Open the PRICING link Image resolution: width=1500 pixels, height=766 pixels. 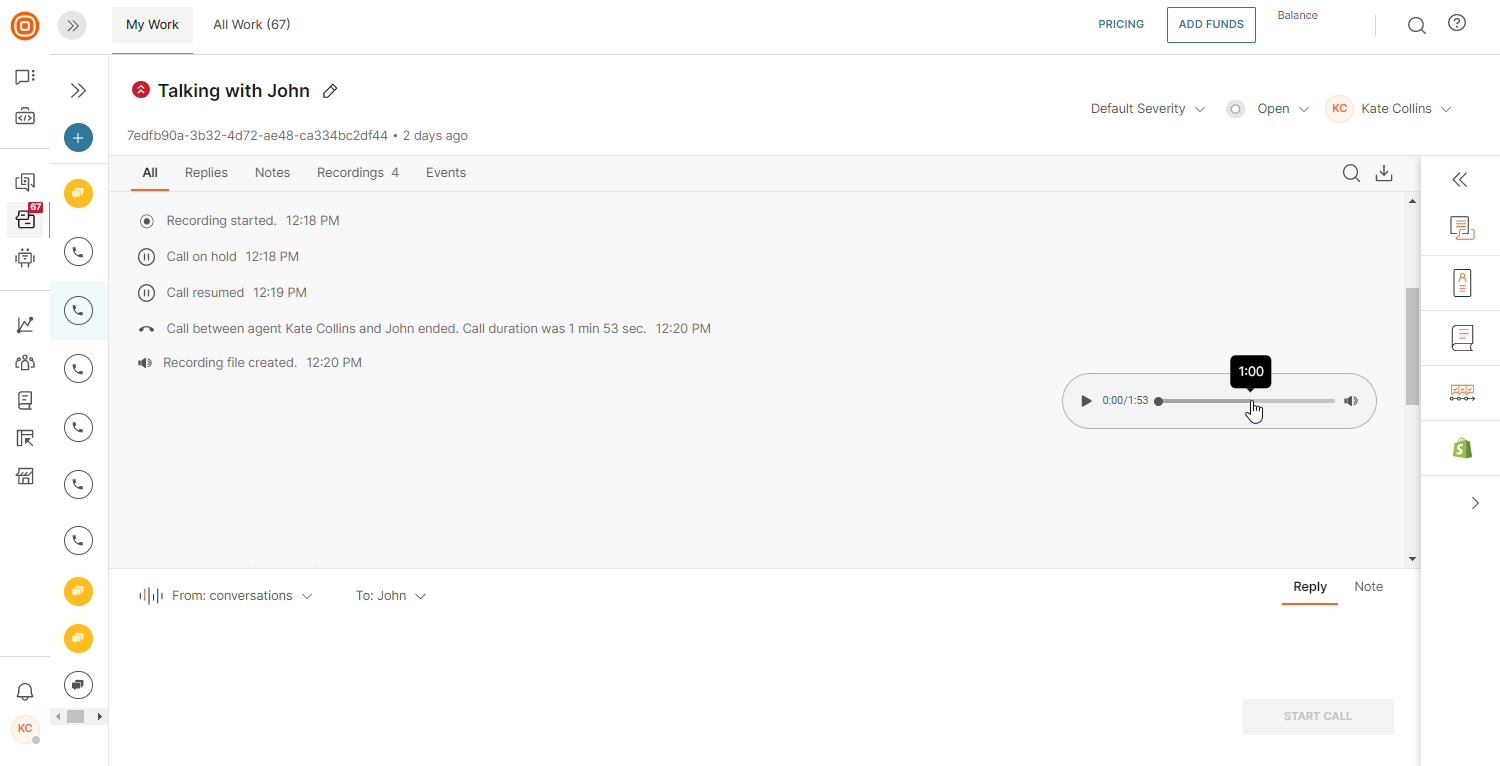pyautogui.click(x=1121, y=25)
